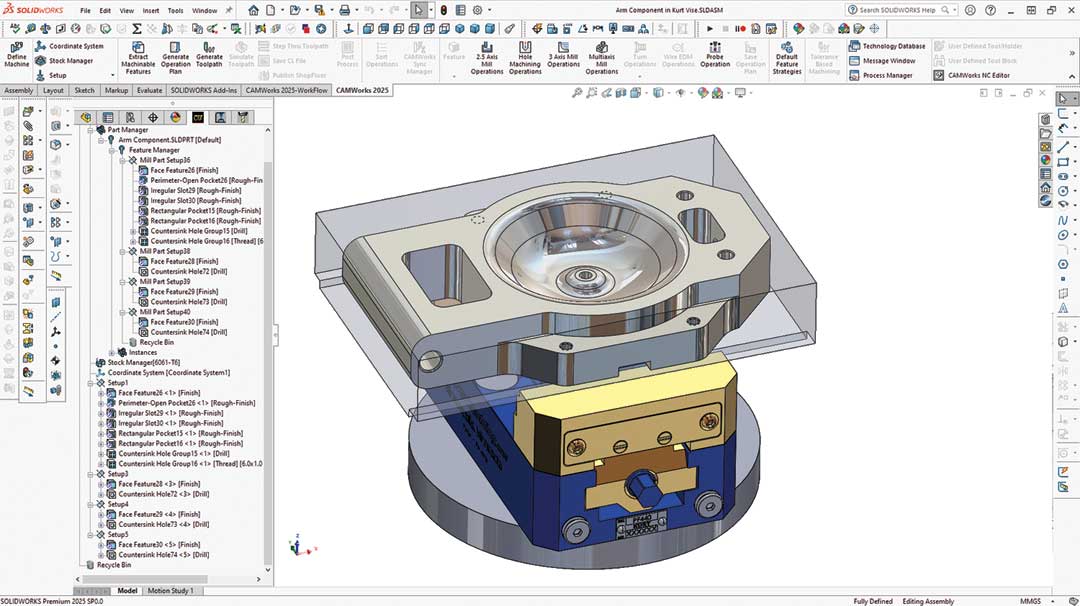Viewport: 1080px width, 606px height.
Task: Click Generate Operation Plan
Action: pos(175,48)
